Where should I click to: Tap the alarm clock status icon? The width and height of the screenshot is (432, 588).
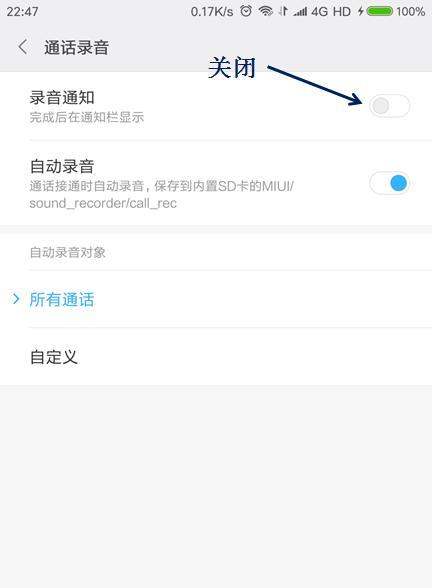(x=246, y=11)
